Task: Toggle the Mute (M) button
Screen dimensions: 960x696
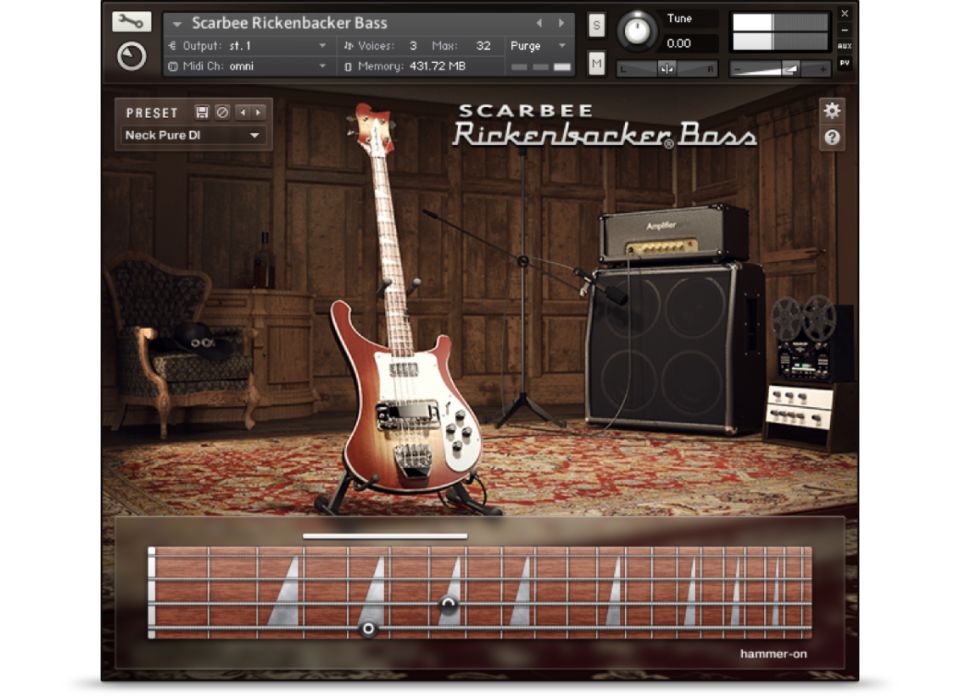Action: pyautogui.click(x=597, y=64)
